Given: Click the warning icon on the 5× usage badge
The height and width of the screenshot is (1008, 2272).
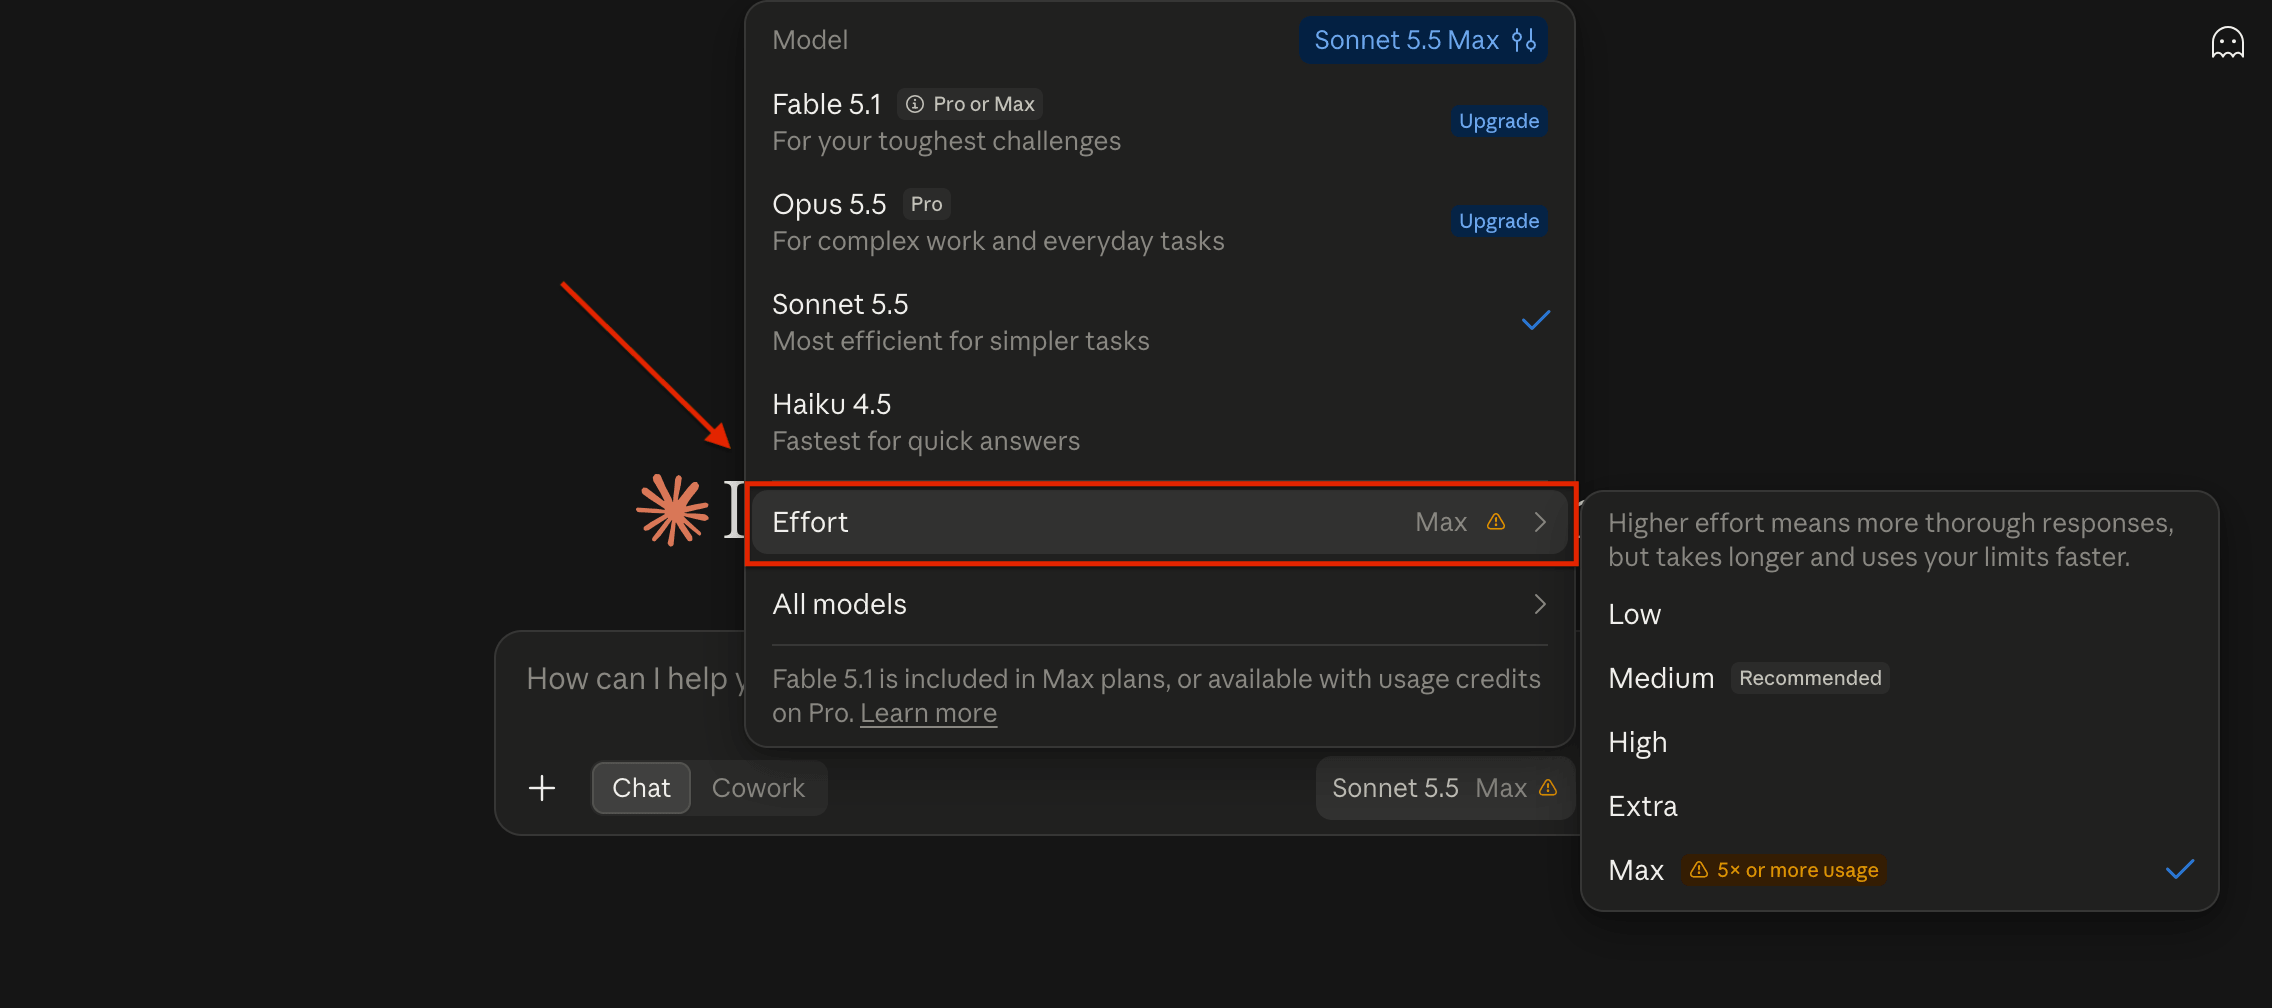Looking at the screenshot, I should point(1699,870).
